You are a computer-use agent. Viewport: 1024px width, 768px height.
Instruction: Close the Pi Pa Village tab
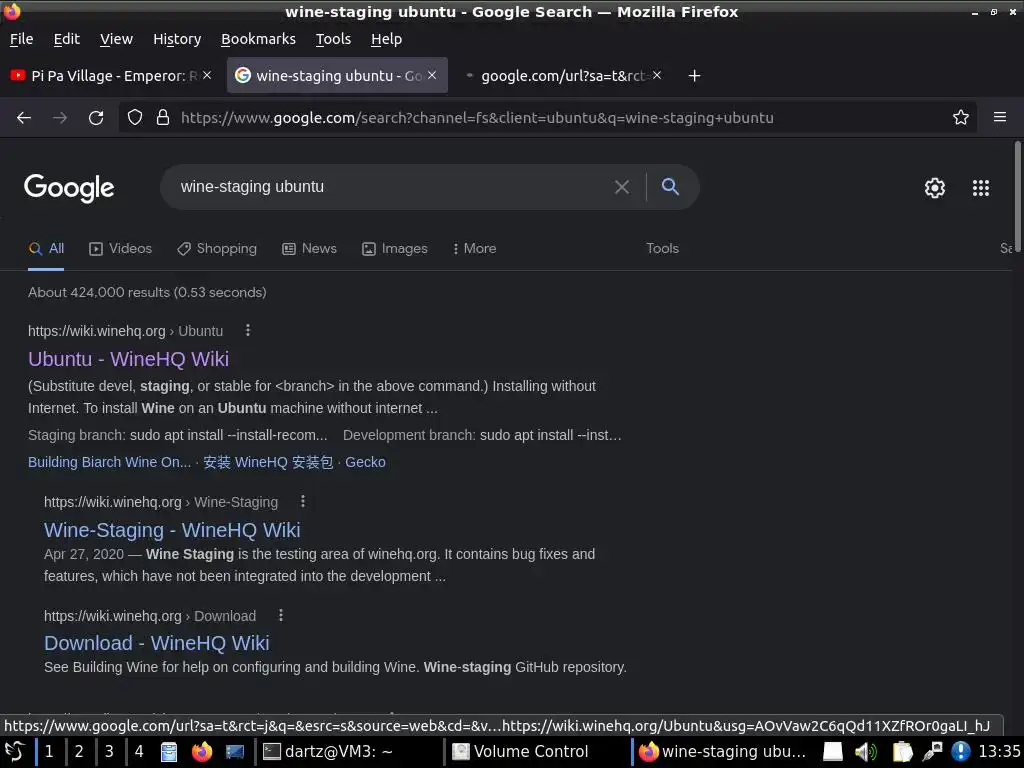point(207,76)
